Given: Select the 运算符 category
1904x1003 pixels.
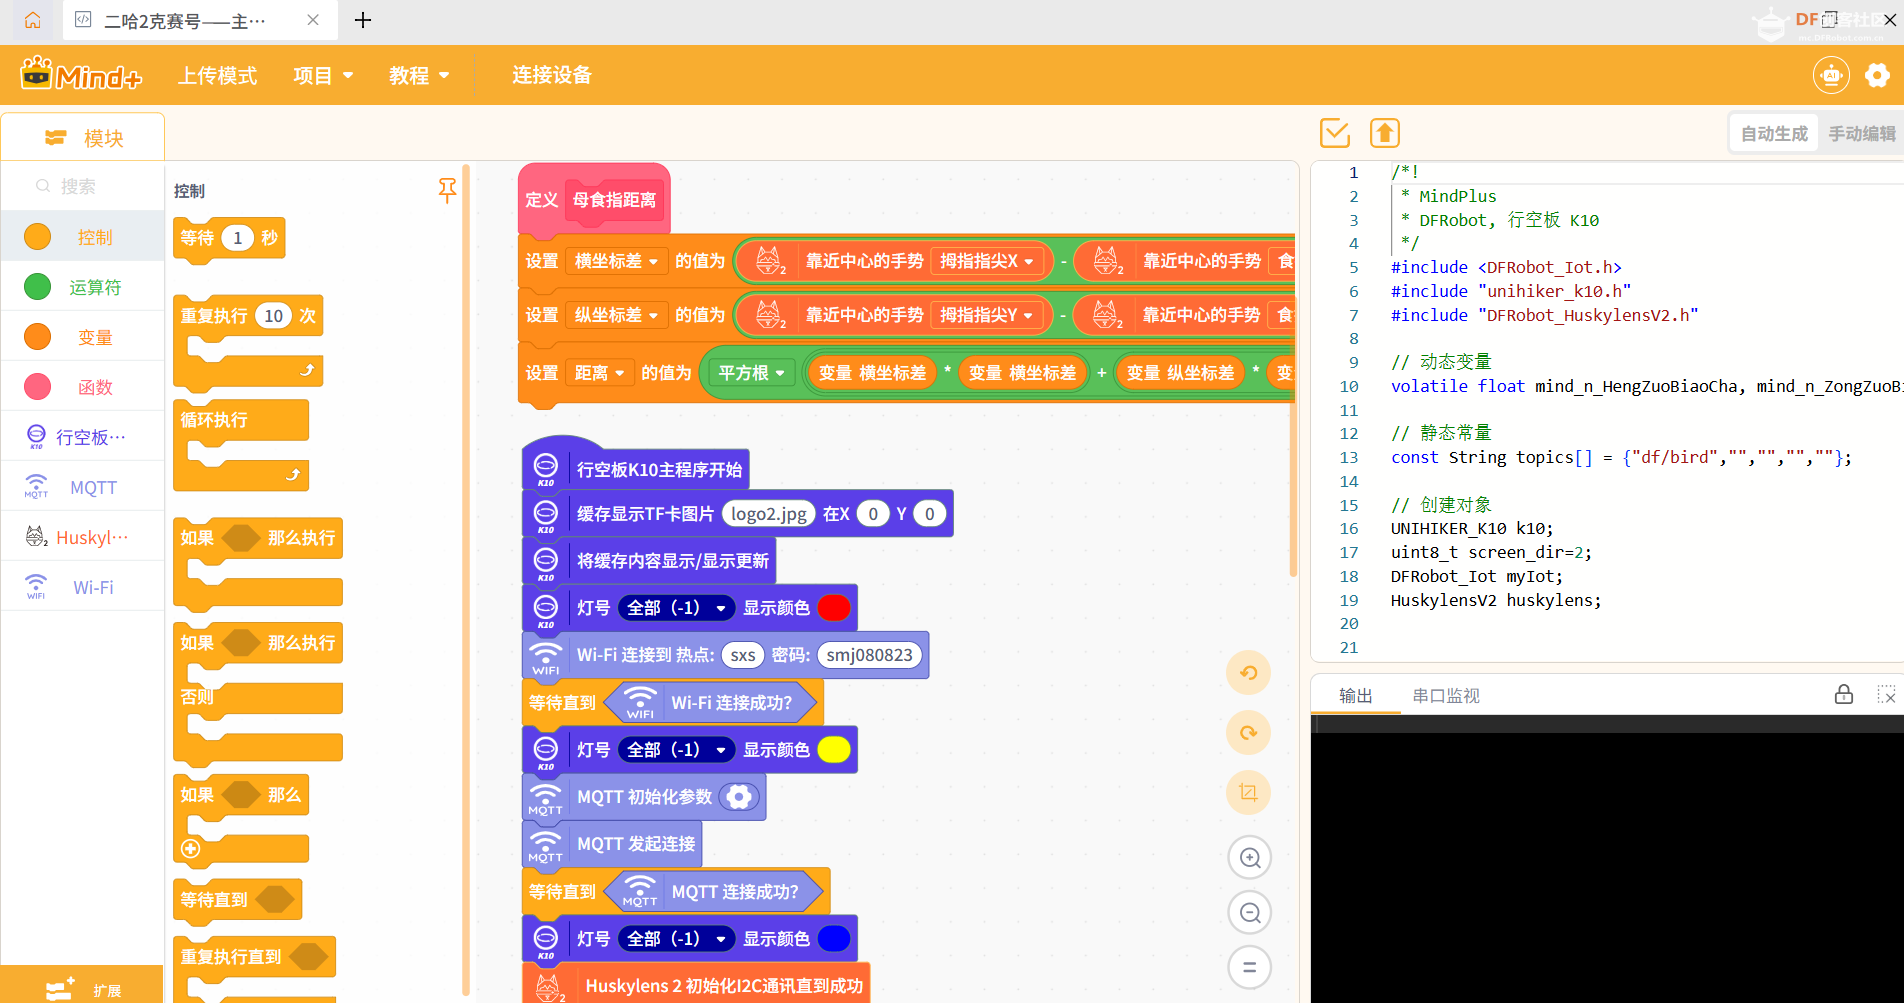Looking at the screenshot, I should [x=82, y=287].
